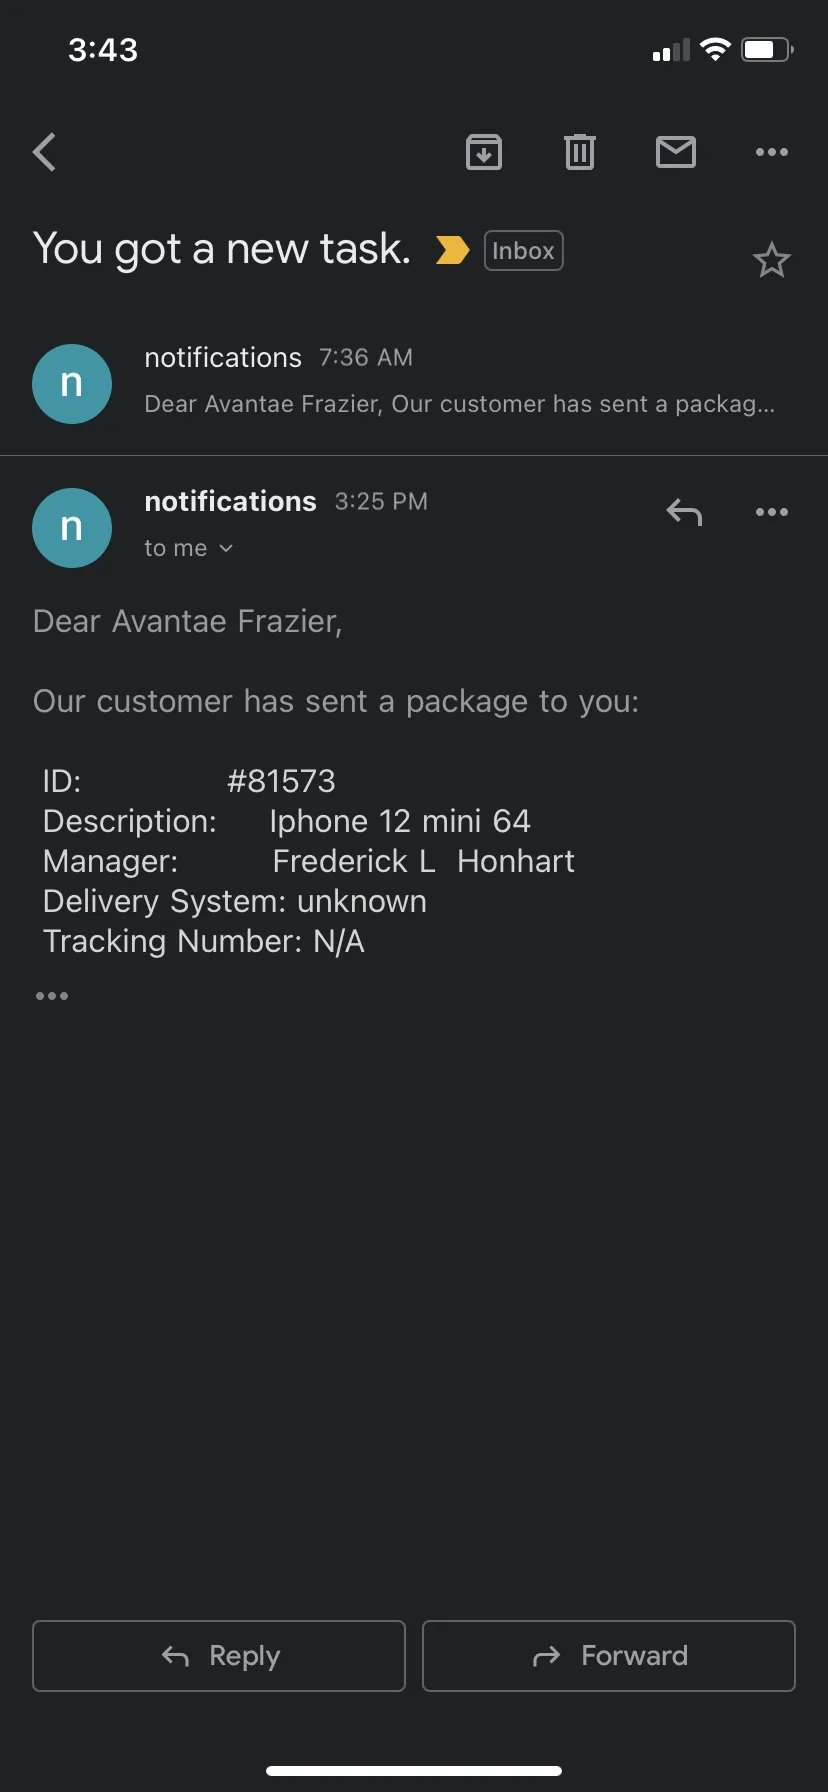
Task: Archive this email conversation
Action: coord(484,152)
